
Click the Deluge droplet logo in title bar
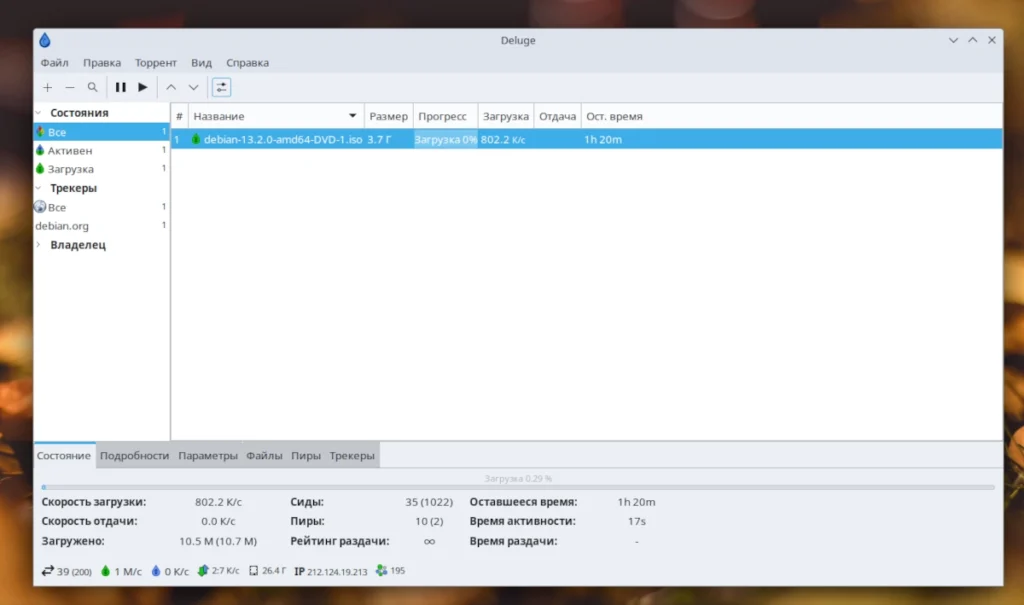point(44,41)
